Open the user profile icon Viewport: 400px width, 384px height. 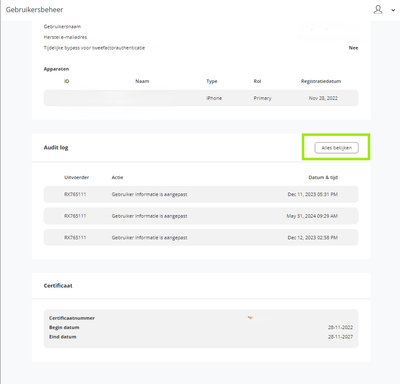pyautogui.click(x=378, y=9)
